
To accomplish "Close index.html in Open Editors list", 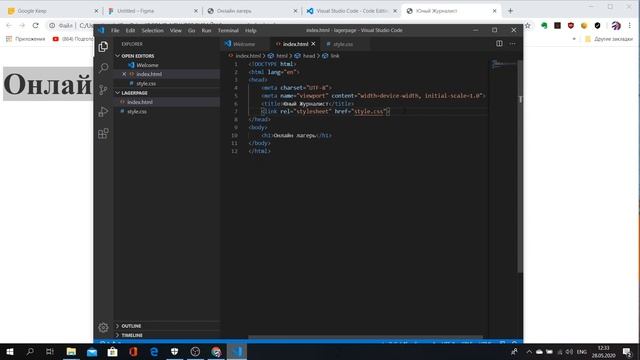I will (x=124, y=74).
